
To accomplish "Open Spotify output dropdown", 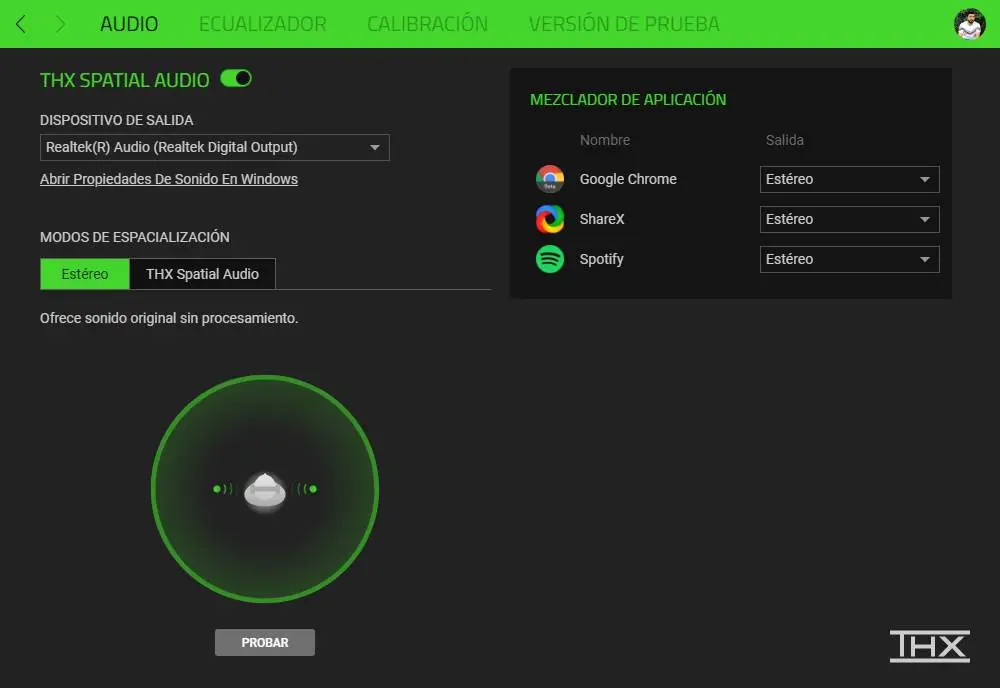I will pos(849,260).
